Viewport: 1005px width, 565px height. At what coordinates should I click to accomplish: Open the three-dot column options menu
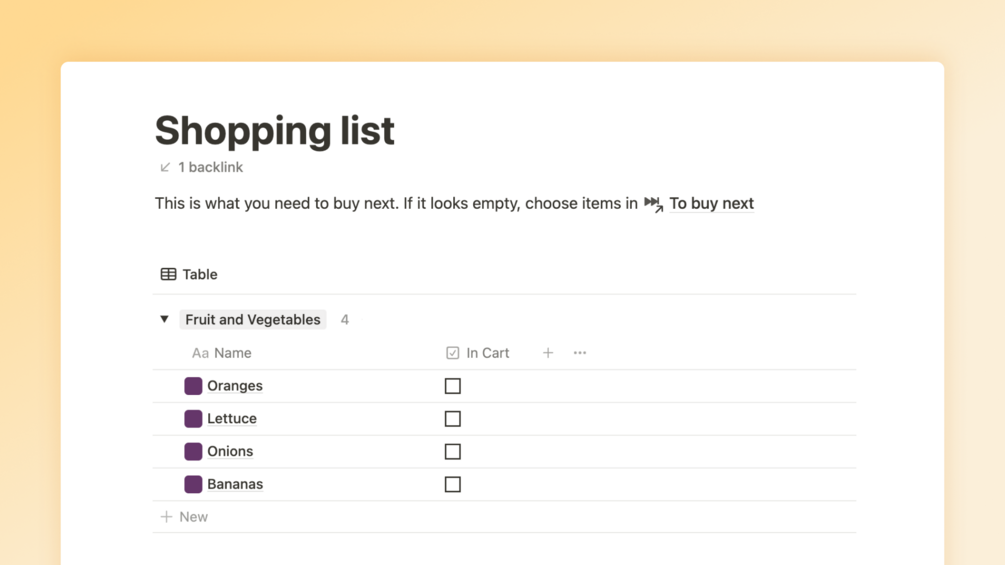580,353
